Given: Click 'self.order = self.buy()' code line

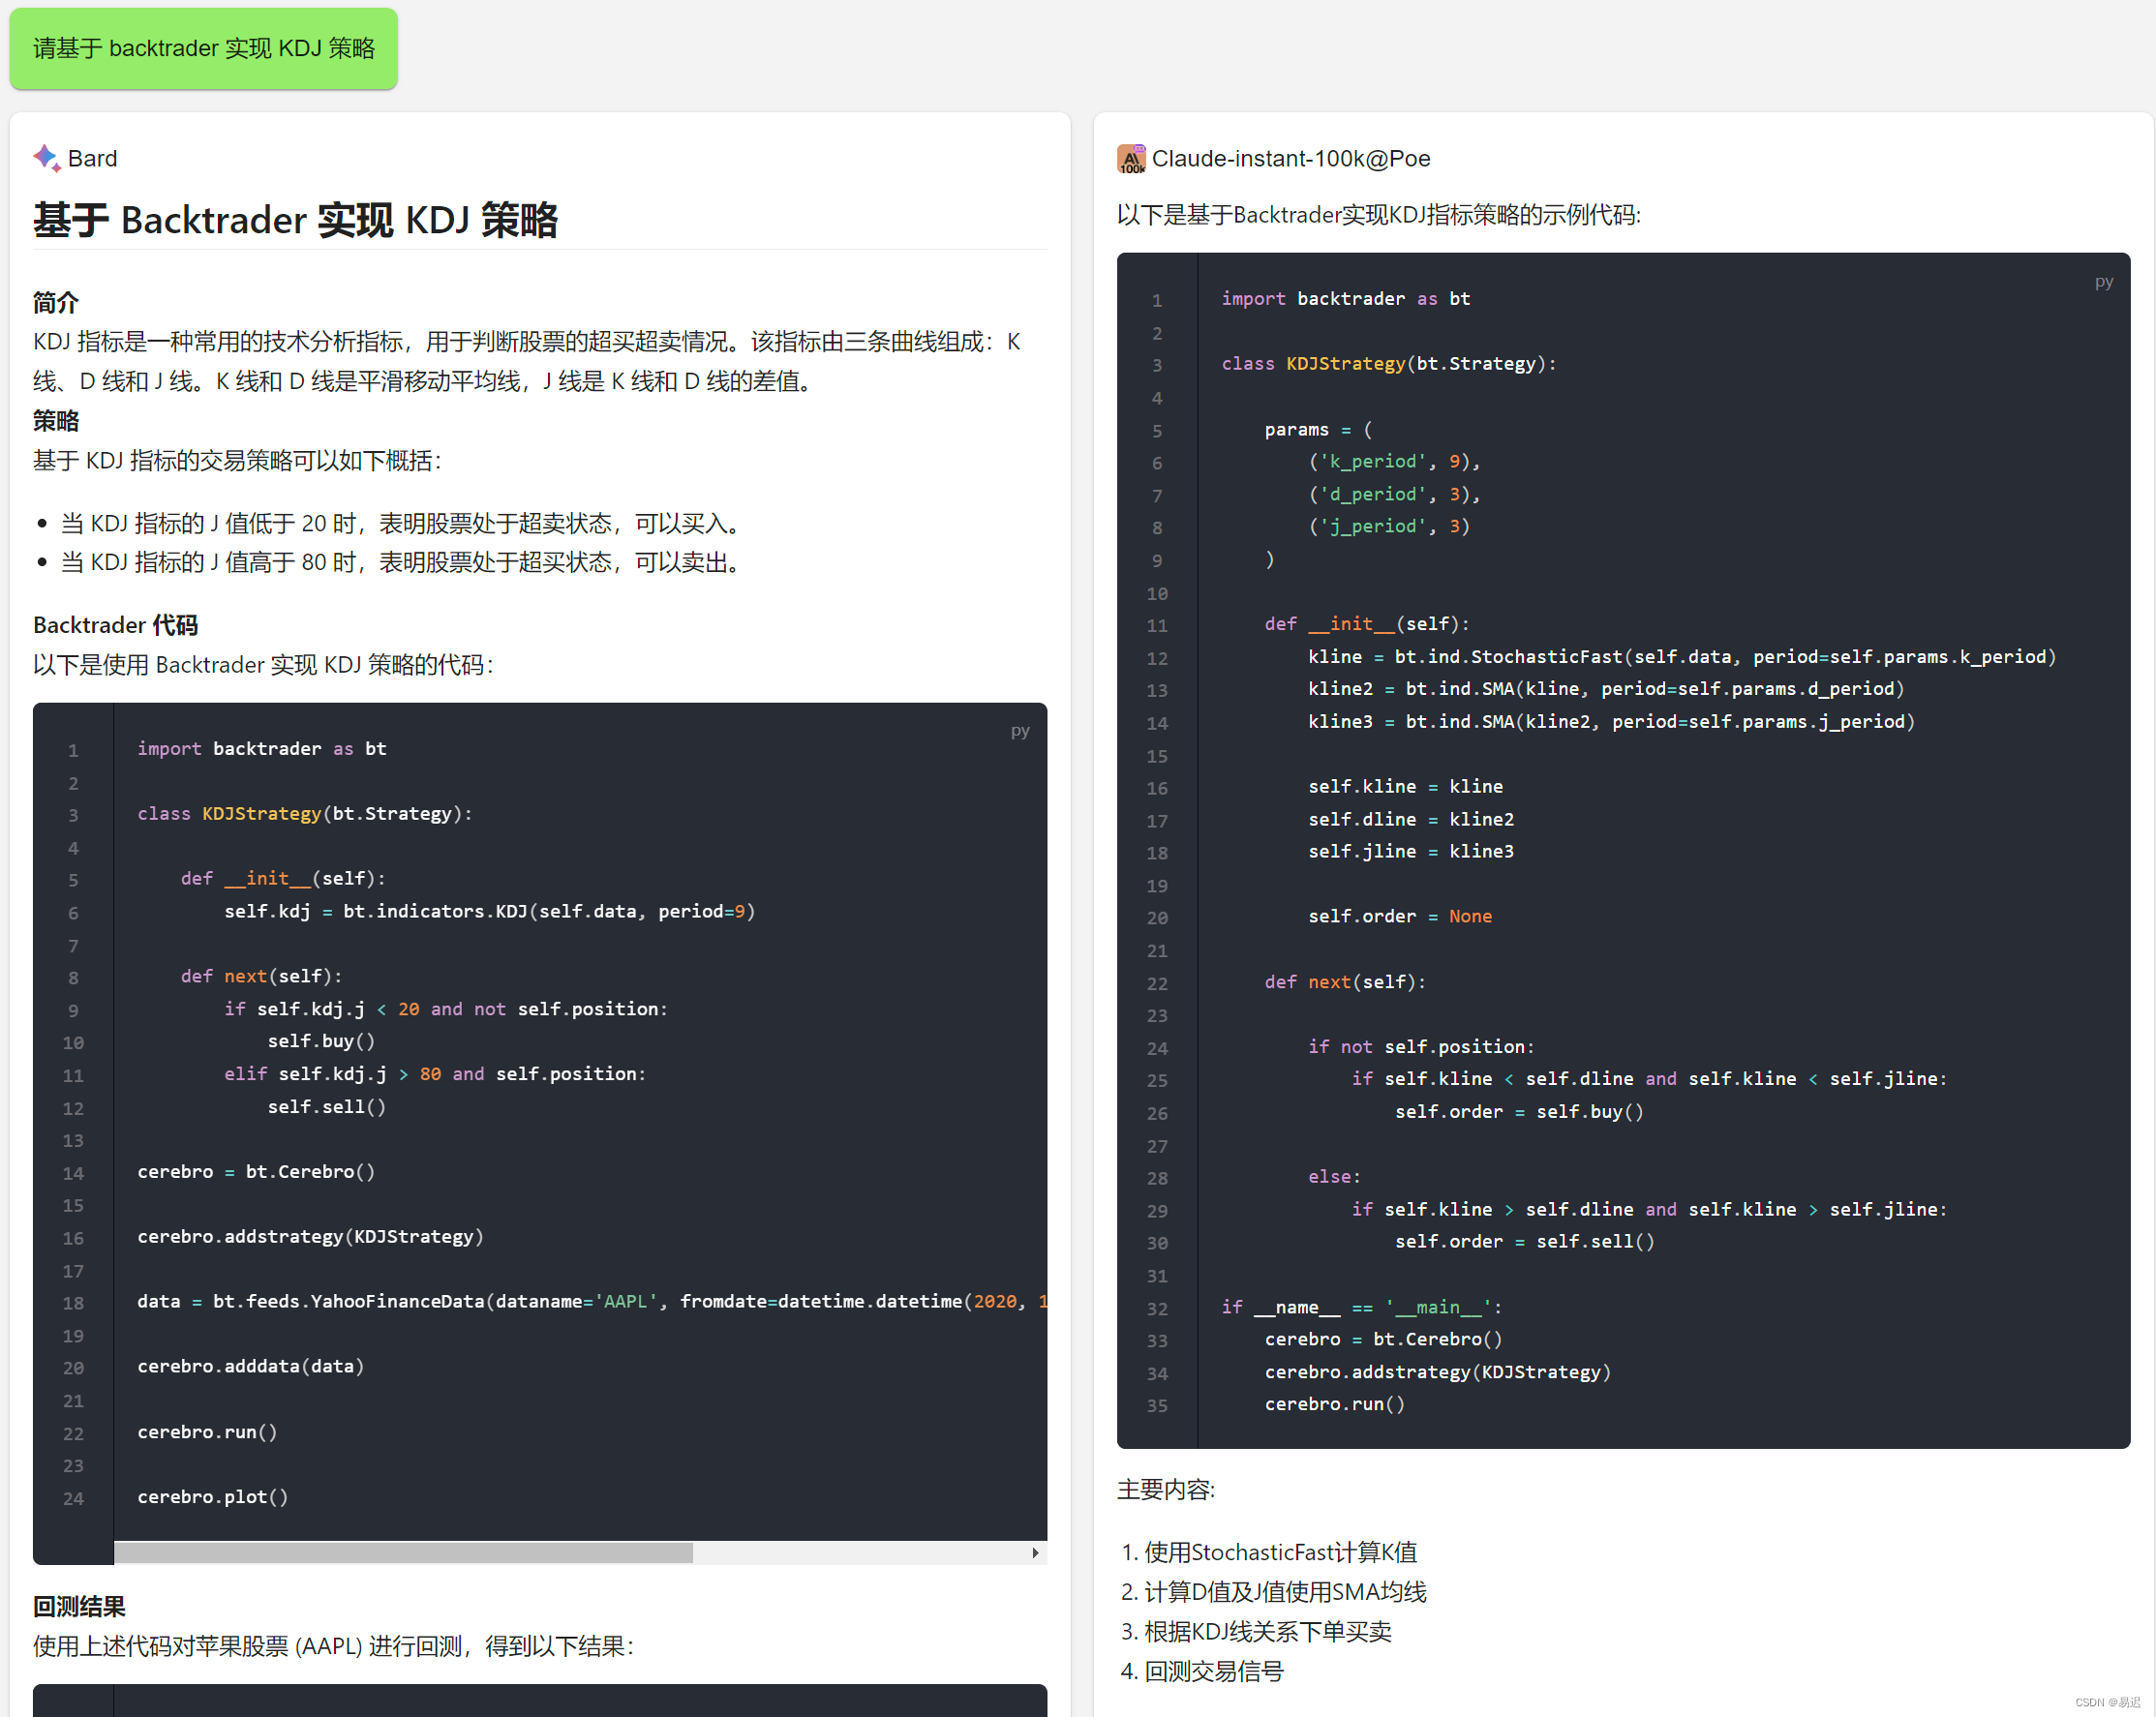Looking at the screenshot, I should [x=1519, y=1112].
